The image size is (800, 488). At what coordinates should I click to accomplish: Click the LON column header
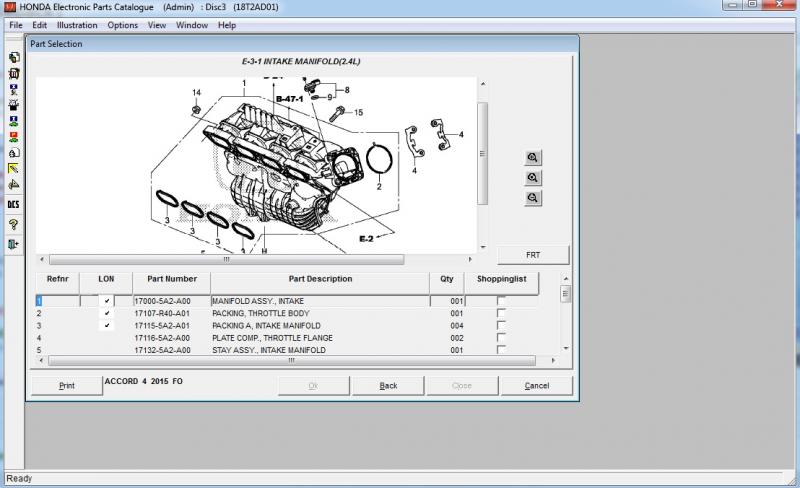106,282
